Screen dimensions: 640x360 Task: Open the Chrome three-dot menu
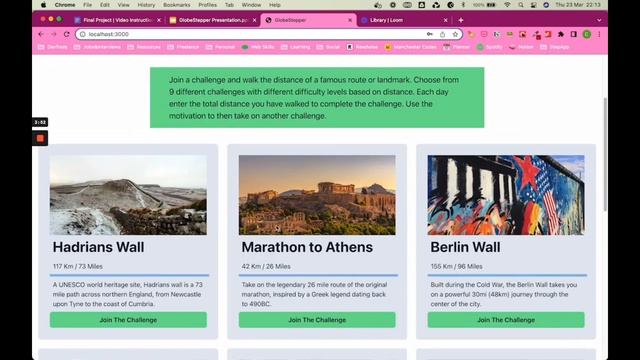coord(599,34)
